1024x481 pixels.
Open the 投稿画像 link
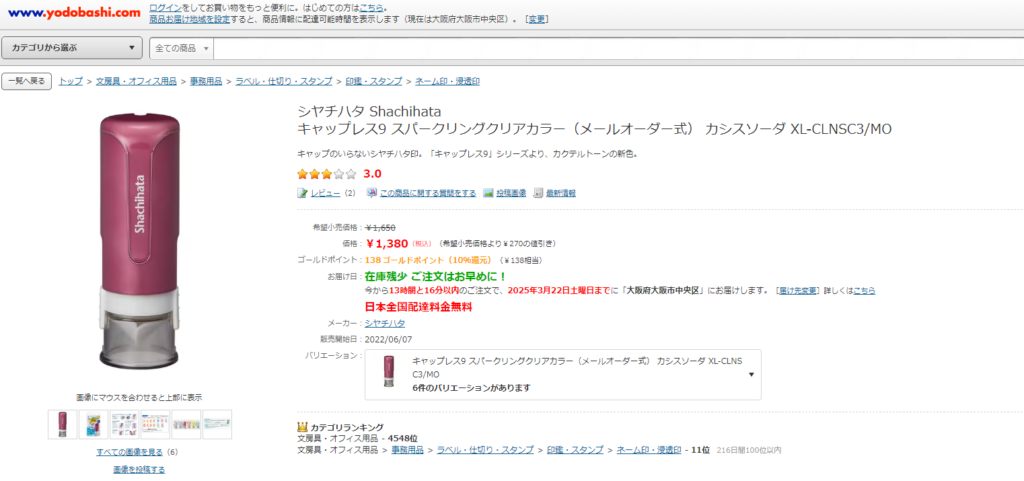coord(511,193)
